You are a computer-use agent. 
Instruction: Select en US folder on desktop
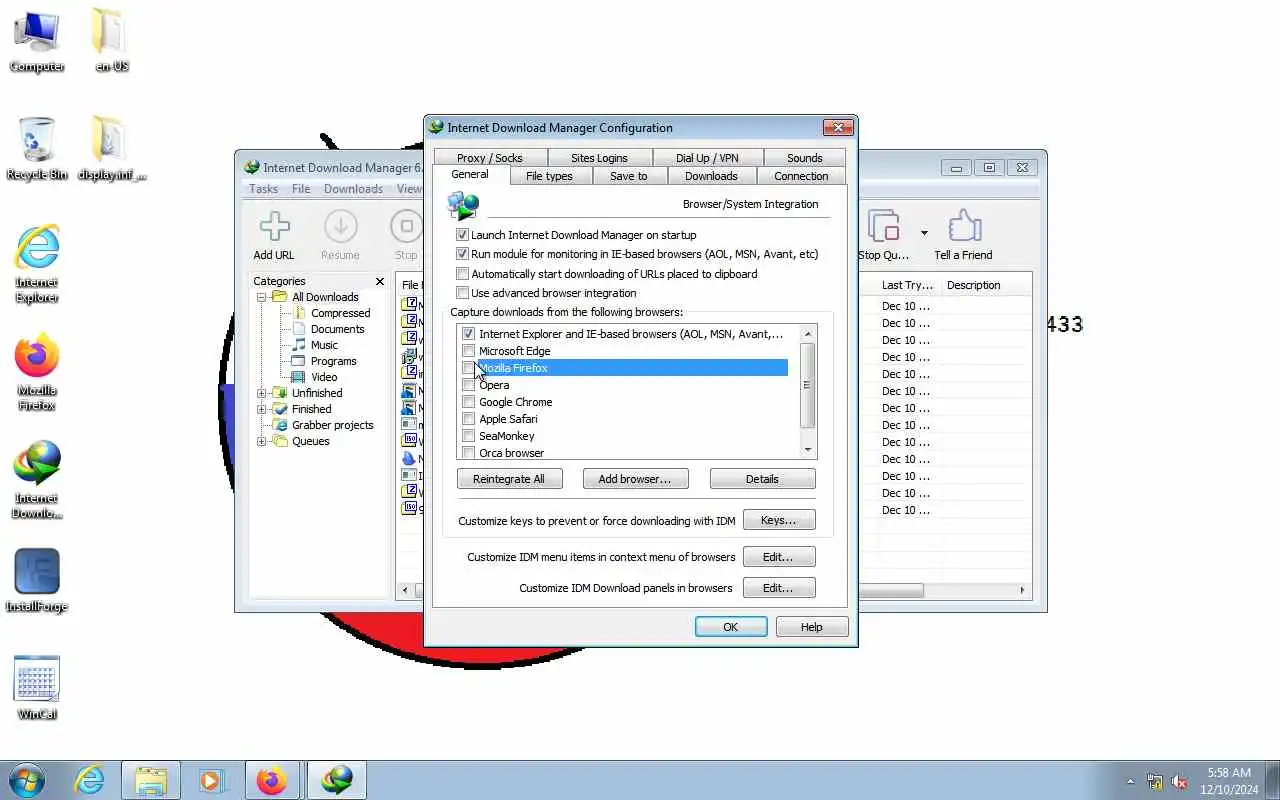click(112, 42)
